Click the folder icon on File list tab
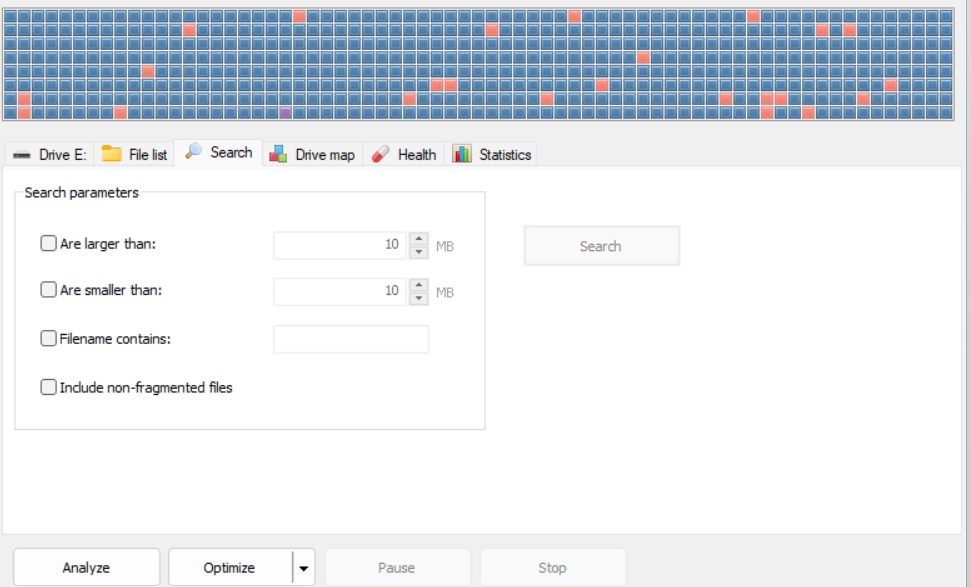The image size is (971, 587). (x=111, y=154)
